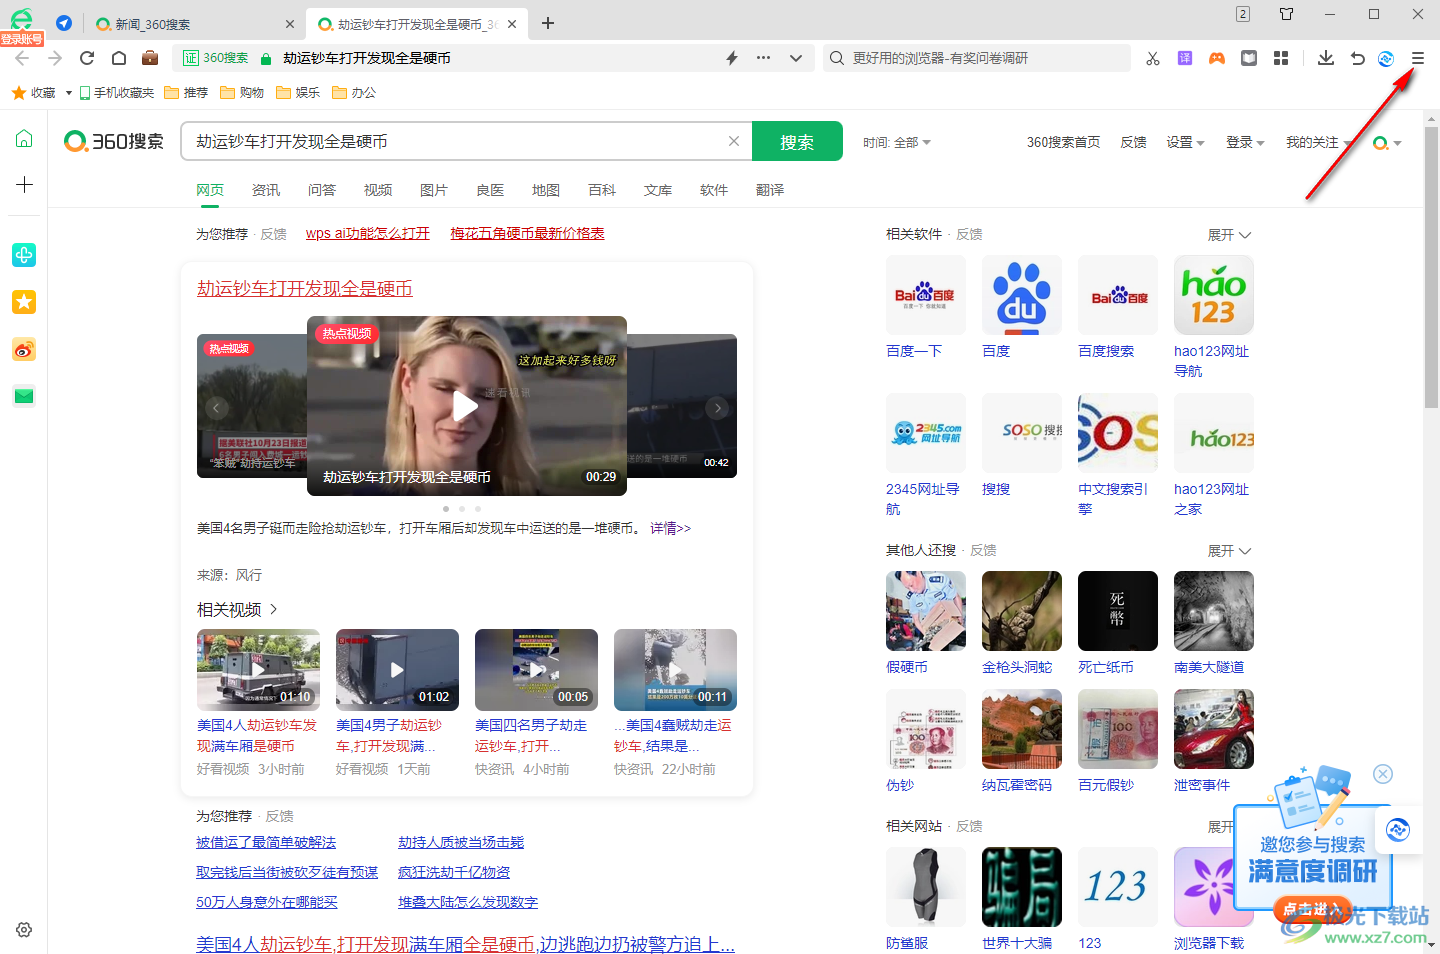Open the game controller icon in toolbar
The width and height of the screenshot is (1440, 954).
click(x=1217, y=58)
